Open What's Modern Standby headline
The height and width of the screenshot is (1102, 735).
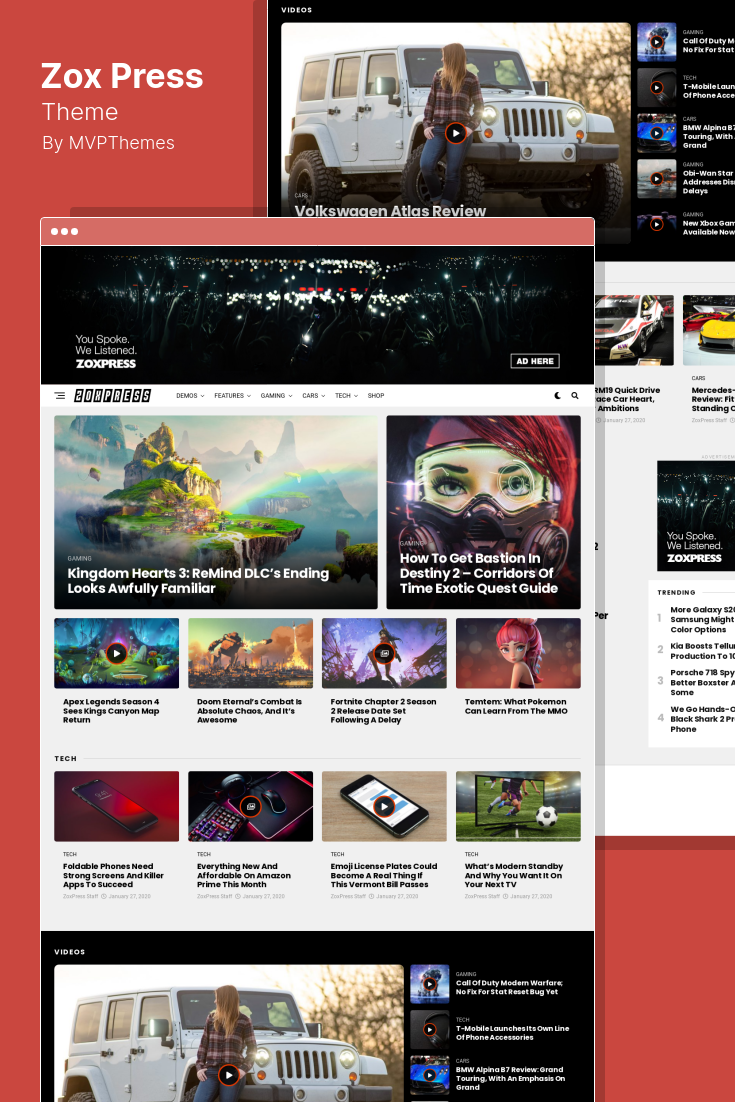coord(514,876)
